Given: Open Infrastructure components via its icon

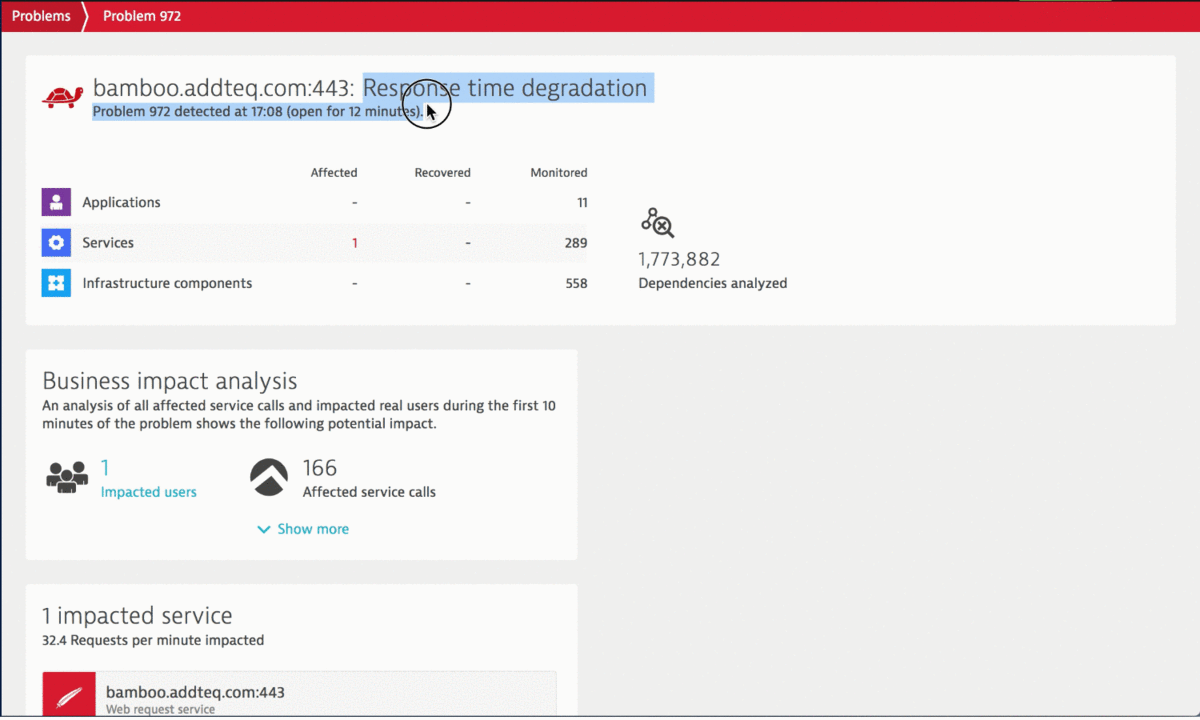Looking at the screenshot, I should pos(56,283).
